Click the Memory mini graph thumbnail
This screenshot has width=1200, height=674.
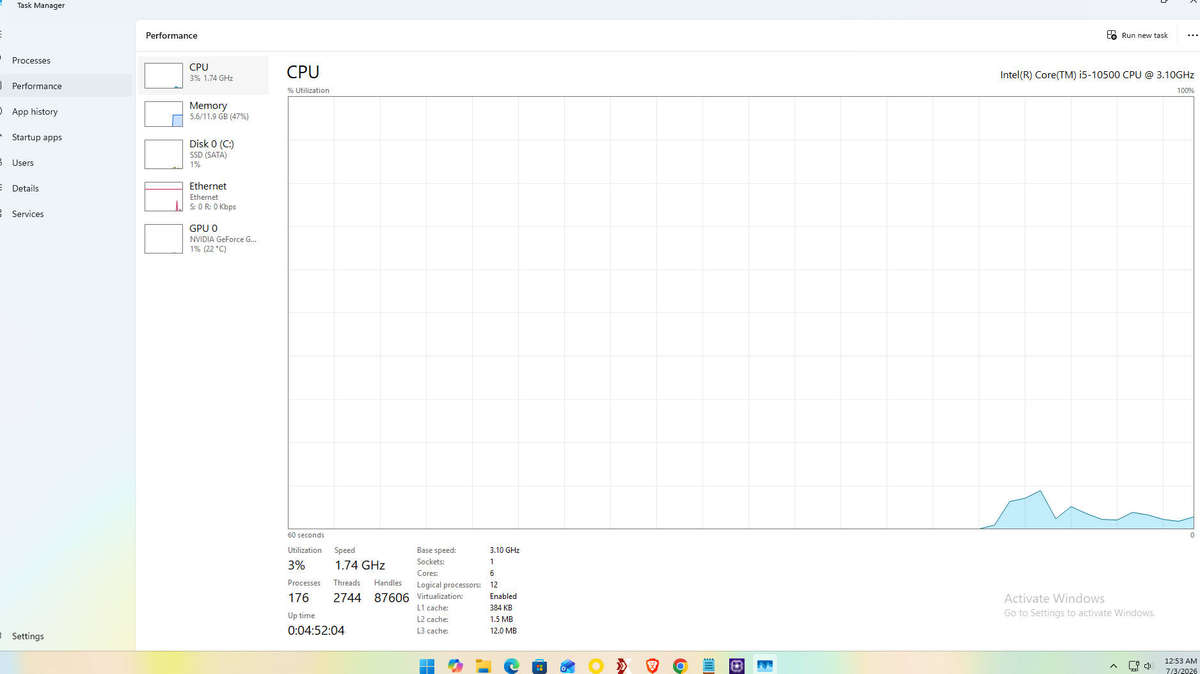coord(163,113)
